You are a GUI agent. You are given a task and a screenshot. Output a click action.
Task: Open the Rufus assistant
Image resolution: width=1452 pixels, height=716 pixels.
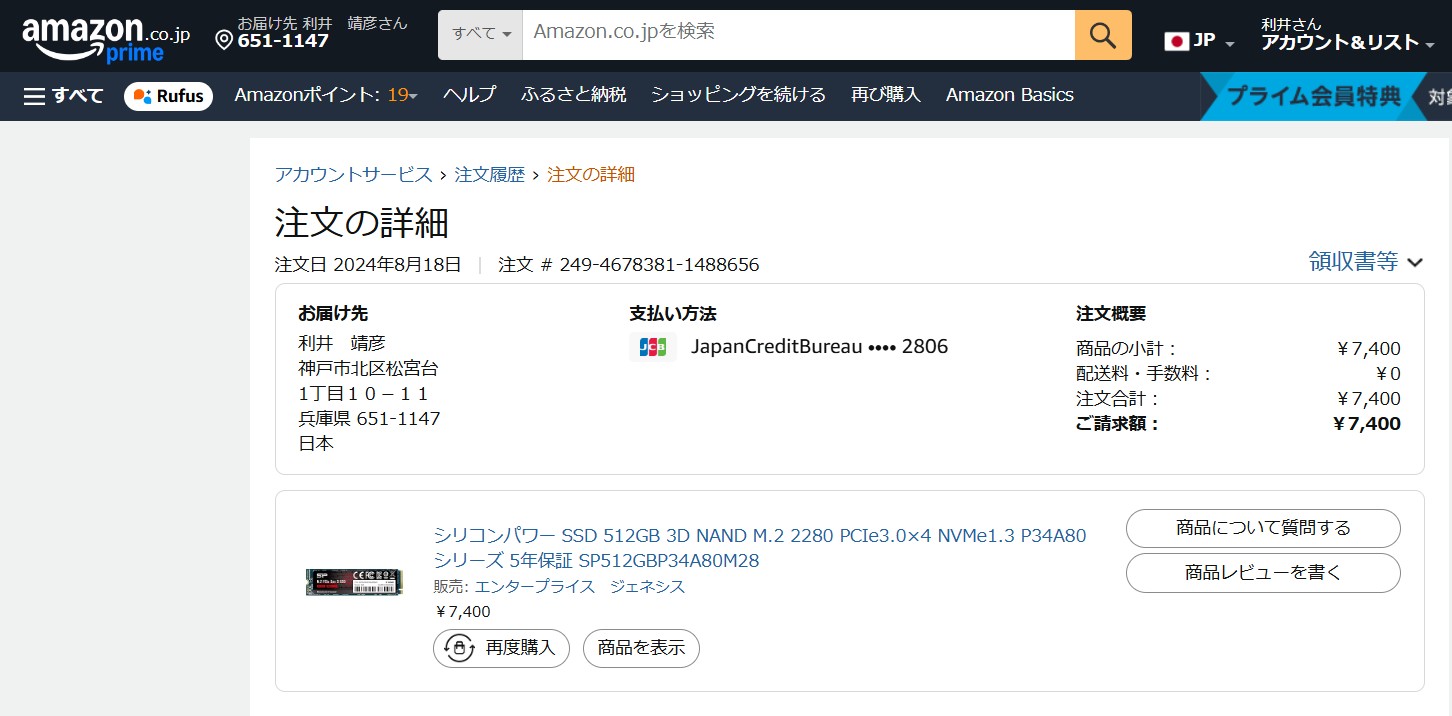[x=168, y=96]
